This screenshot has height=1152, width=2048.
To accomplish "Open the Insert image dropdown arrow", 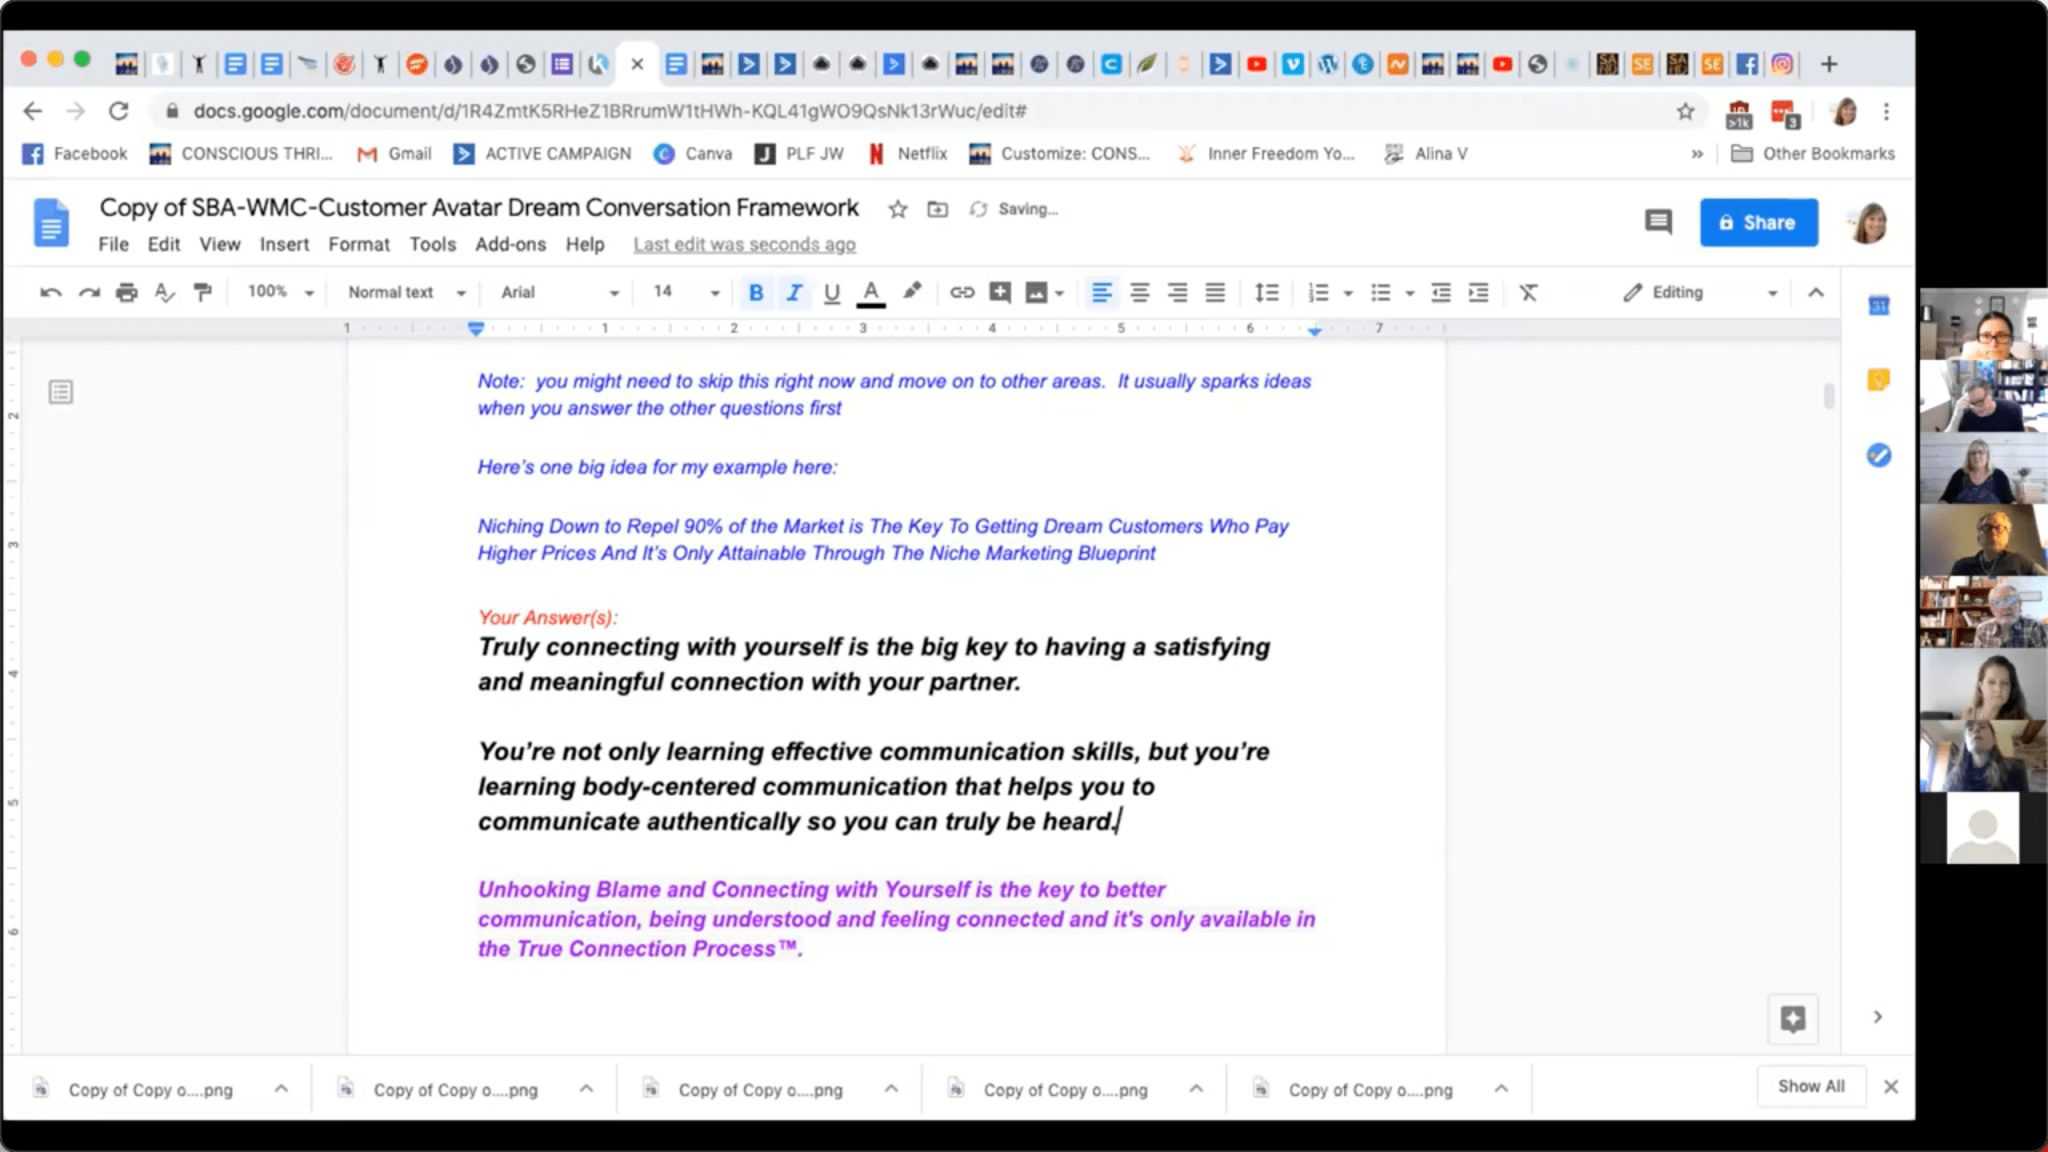I will (x=1060, y=294).
